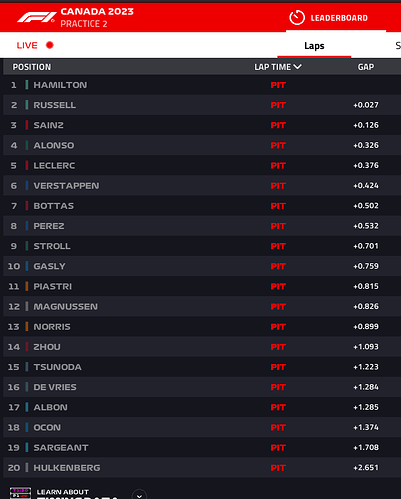Click Verstappen's driver name
The width and height of the screenshot is (401, 499).
66,186
